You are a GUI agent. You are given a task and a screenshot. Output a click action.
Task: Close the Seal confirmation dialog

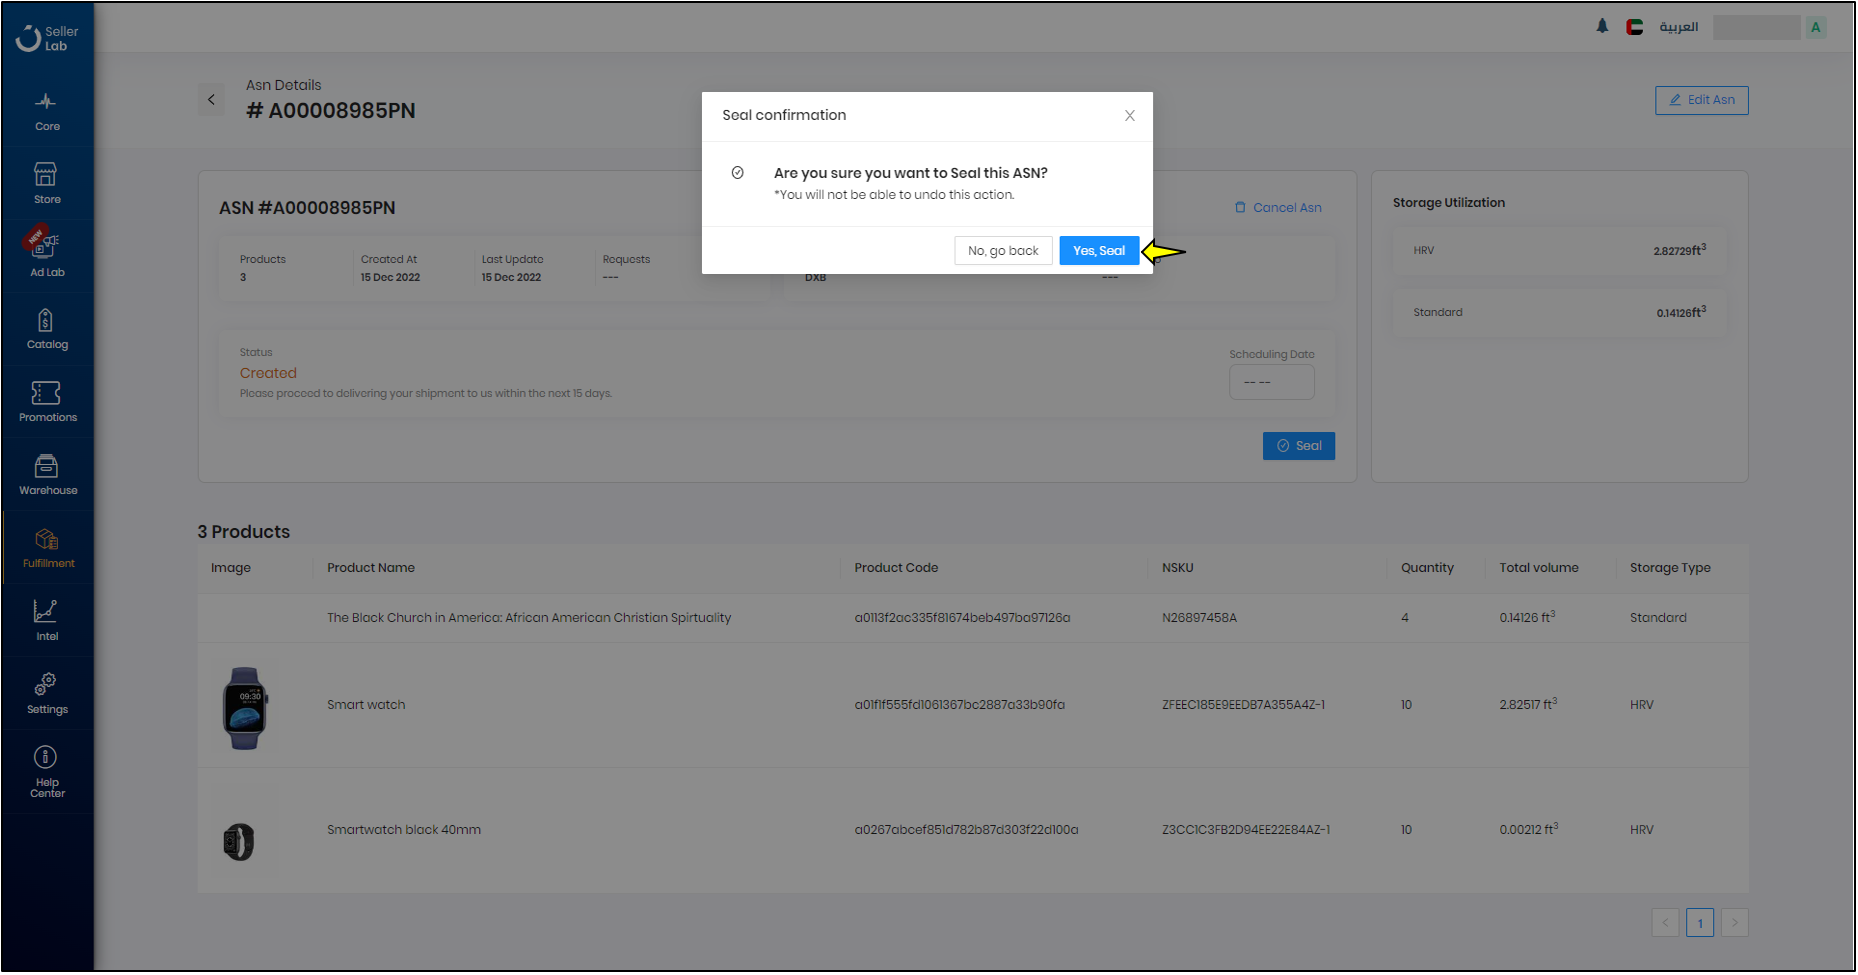[x=1130, y=115]
